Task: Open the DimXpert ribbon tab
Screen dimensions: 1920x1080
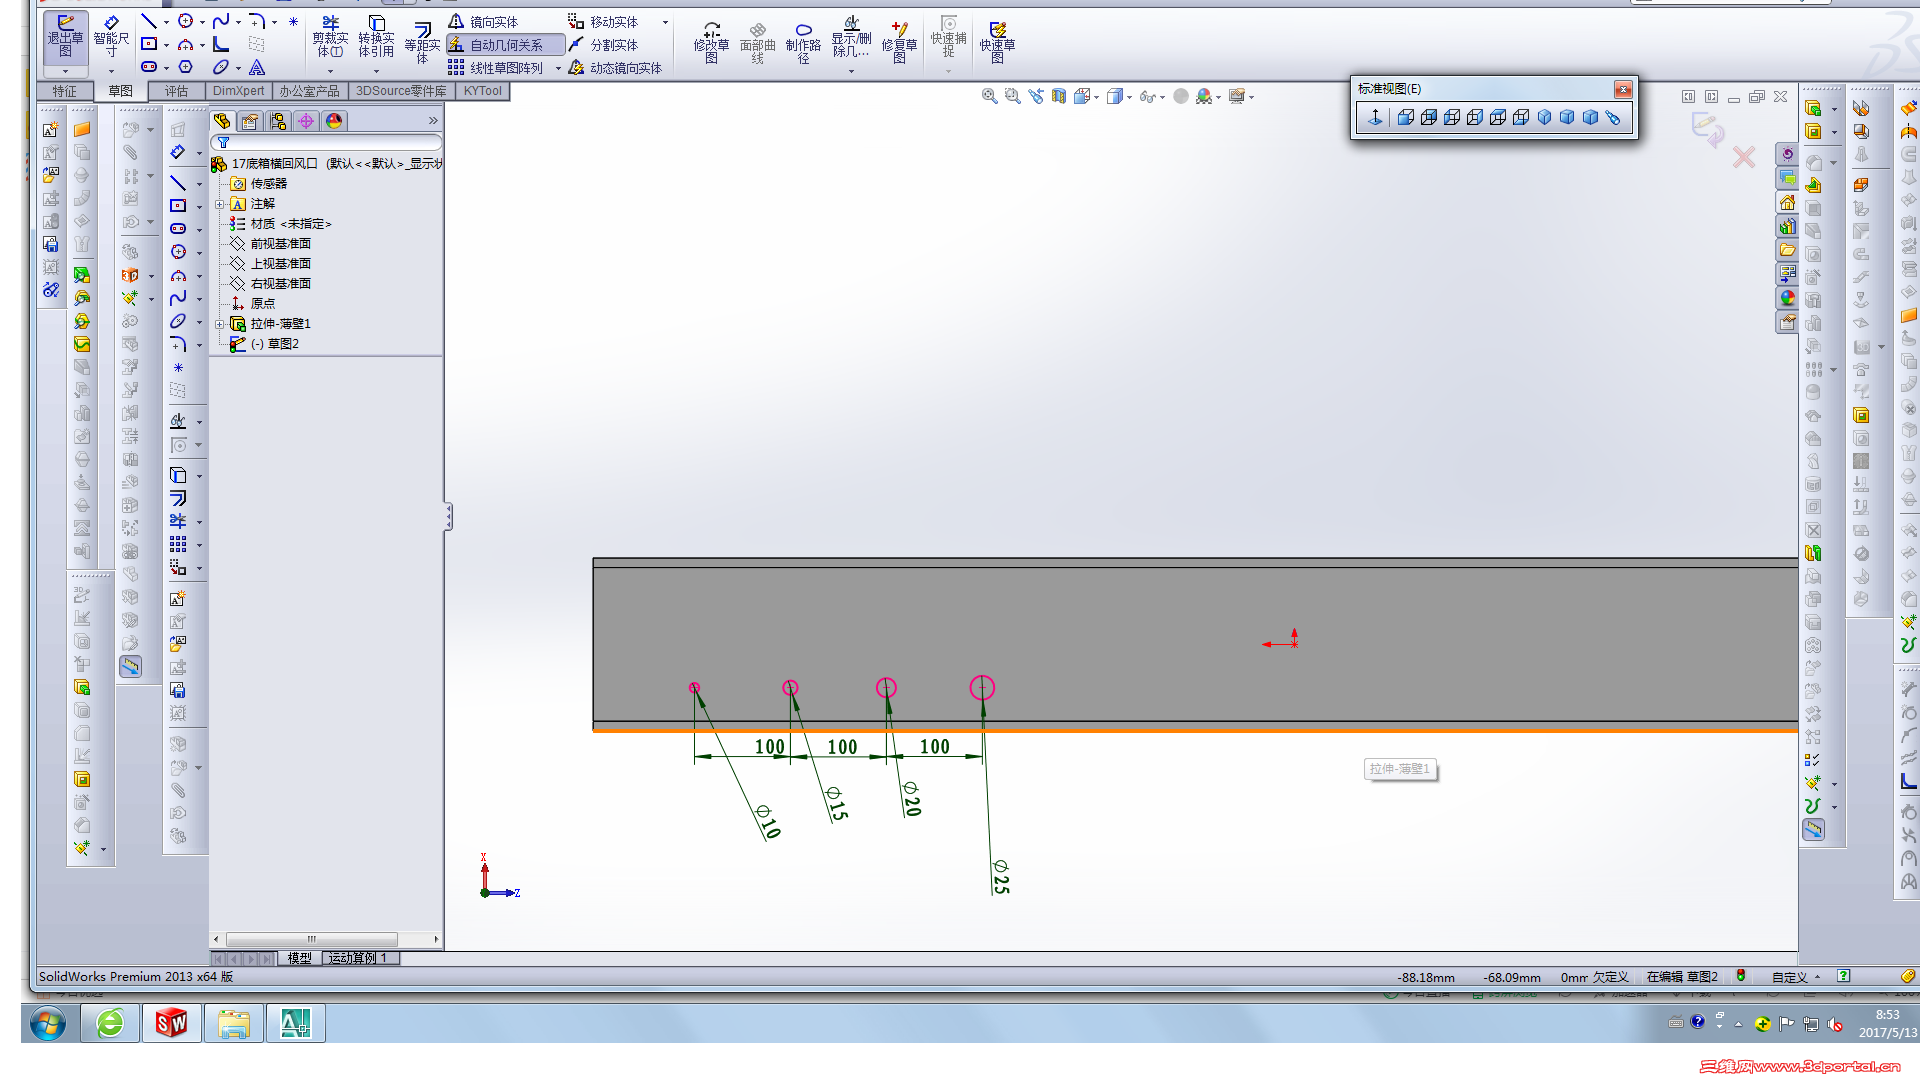Action: tap(238, 91)
